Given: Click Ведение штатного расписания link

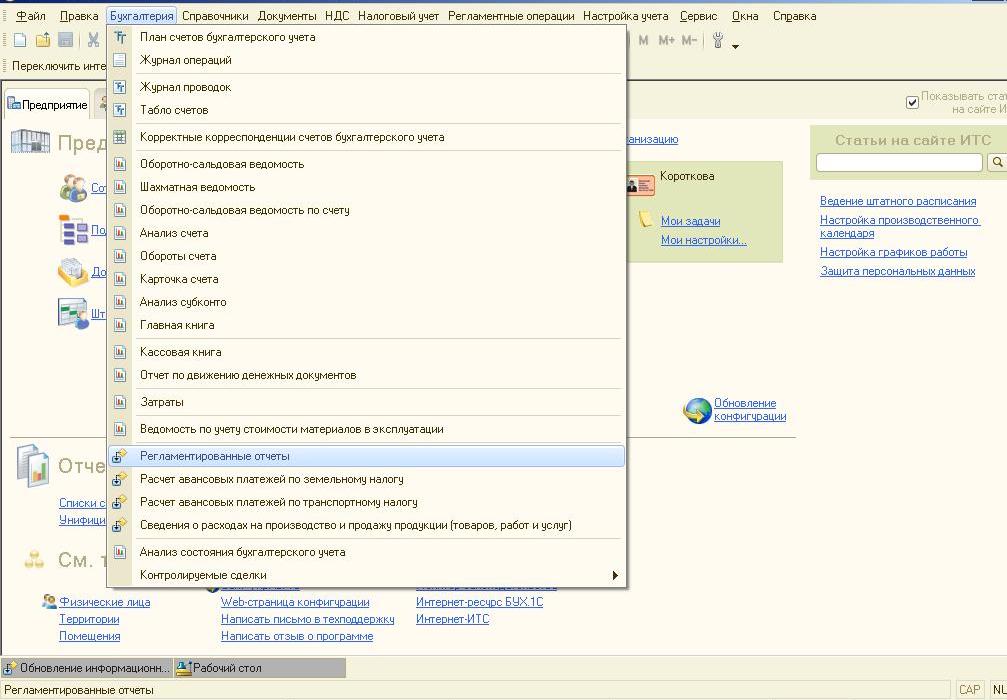Looking at the screenshot, I should (x=897, y=201).
